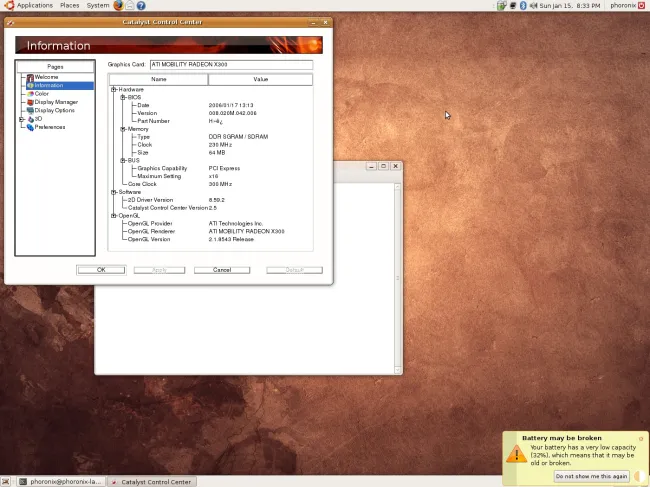The width and height of the screenshot is (650, 487).
Task: Click the scroll down arrow in background window
Action: coord(398,370)
